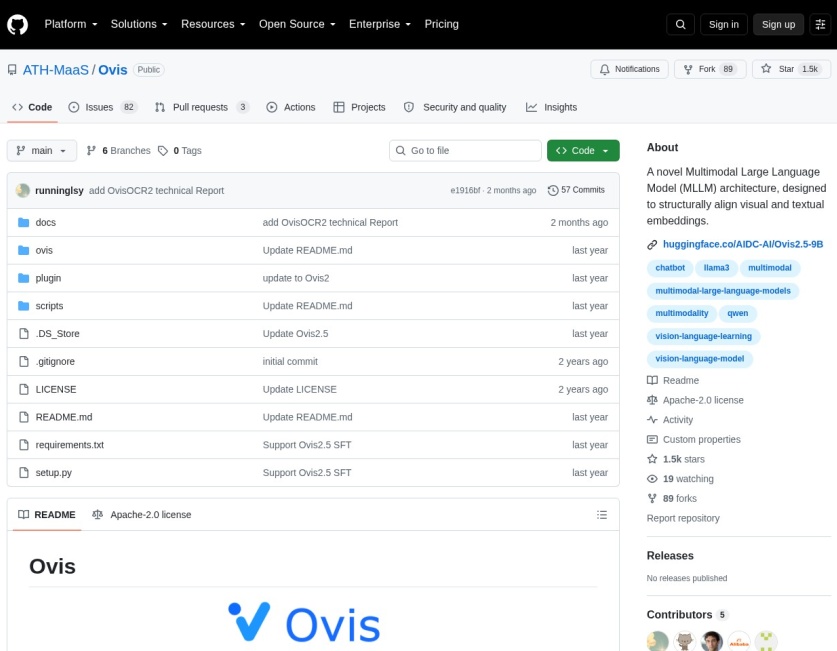The image size is (837, 651).
Task: Switch to the Apache-2.0 license README tab
Action: 141,515
